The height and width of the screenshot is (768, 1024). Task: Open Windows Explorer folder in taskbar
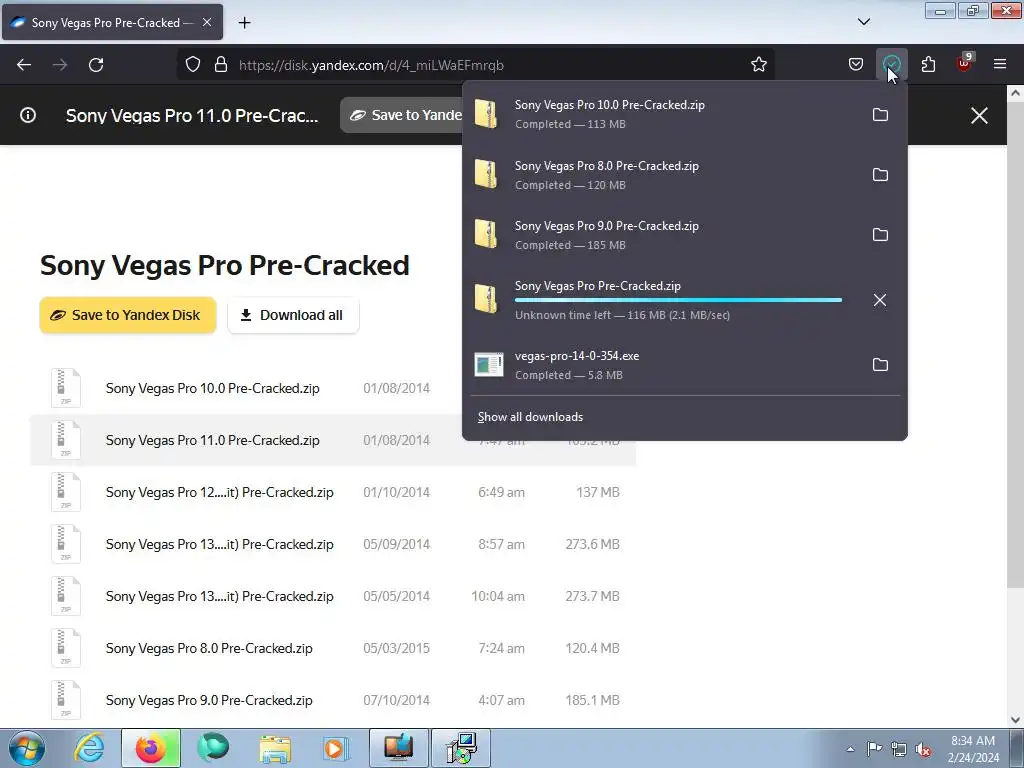point(275,748)
